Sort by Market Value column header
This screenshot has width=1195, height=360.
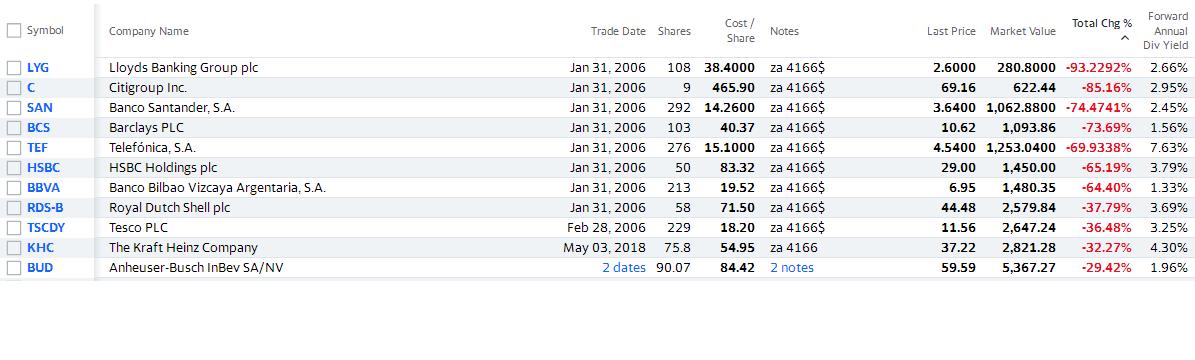tap(1023, 31)
